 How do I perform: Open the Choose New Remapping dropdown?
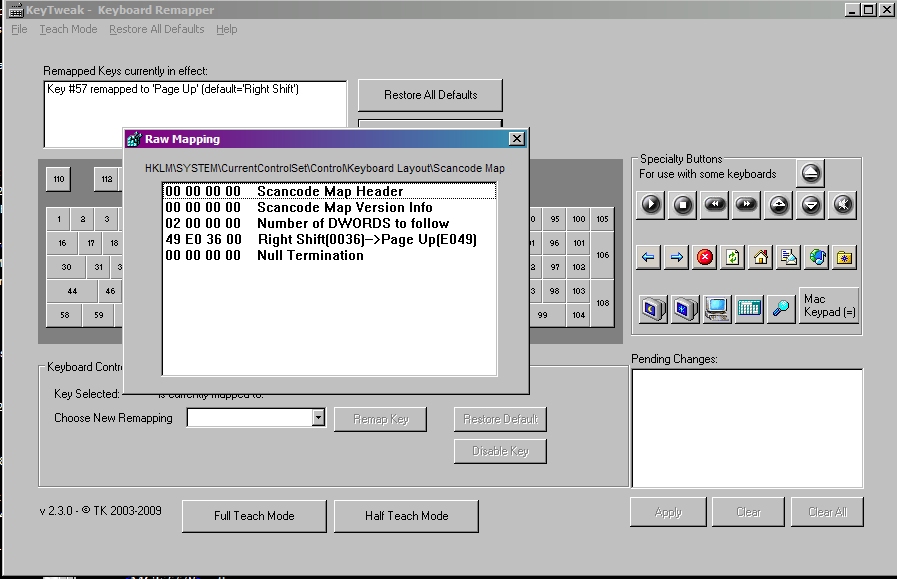[x=318, y=418]
